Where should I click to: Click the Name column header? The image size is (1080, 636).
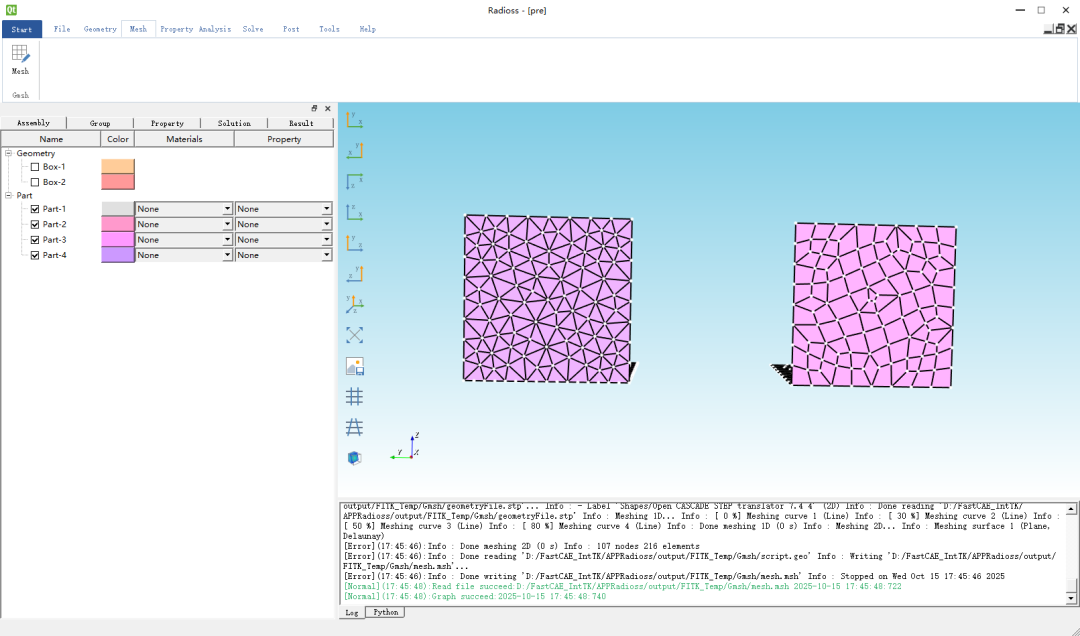pyautogui.click(x=51, y=139)
